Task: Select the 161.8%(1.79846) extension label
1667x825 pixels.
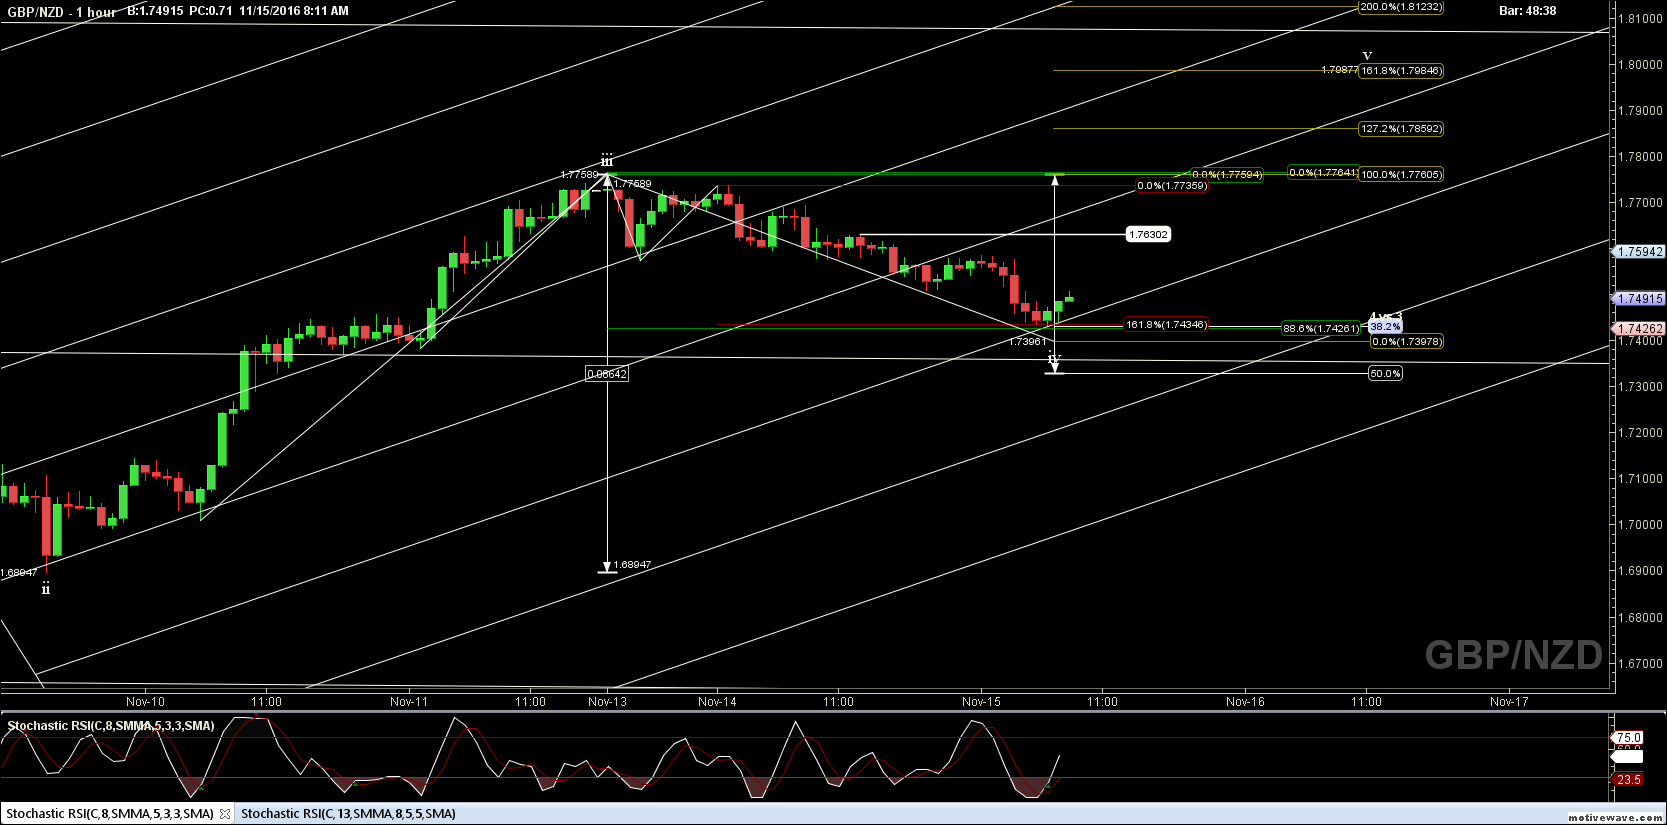Action: pyautogui.click(x=1401, y=71)
